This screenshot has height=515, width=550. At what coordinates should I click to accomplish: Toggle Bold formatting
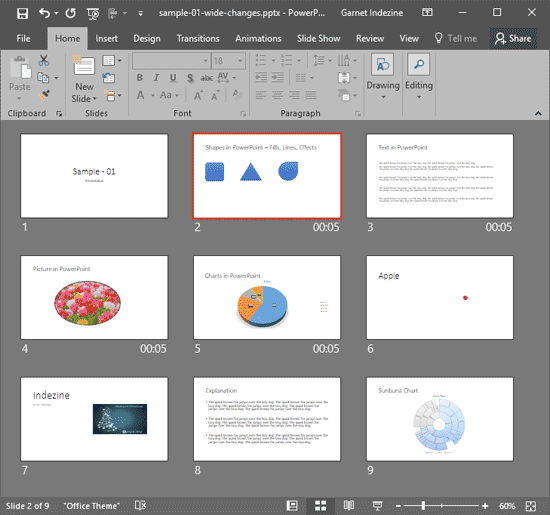pyautogui.click(x=140, y=78)
